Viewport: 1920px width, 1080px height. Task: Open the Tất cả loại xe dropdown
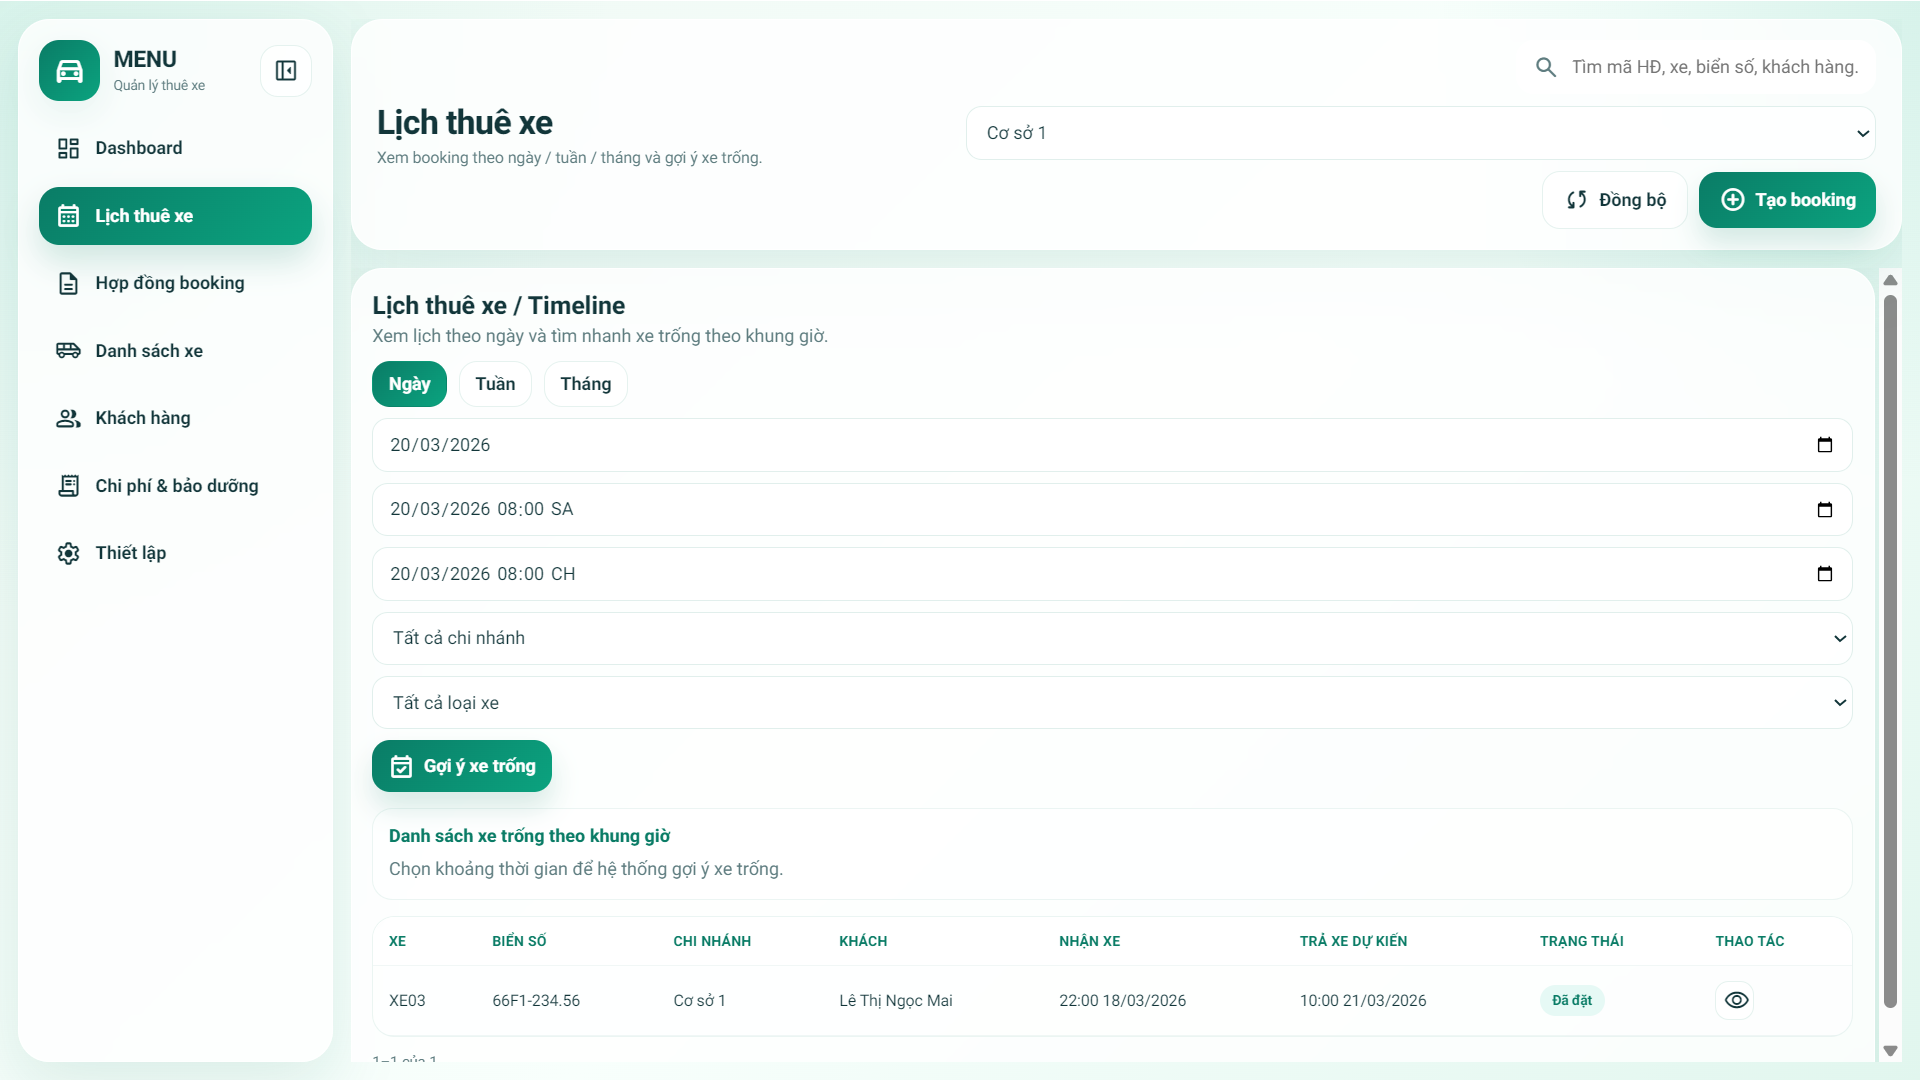tap(1110, 702)
